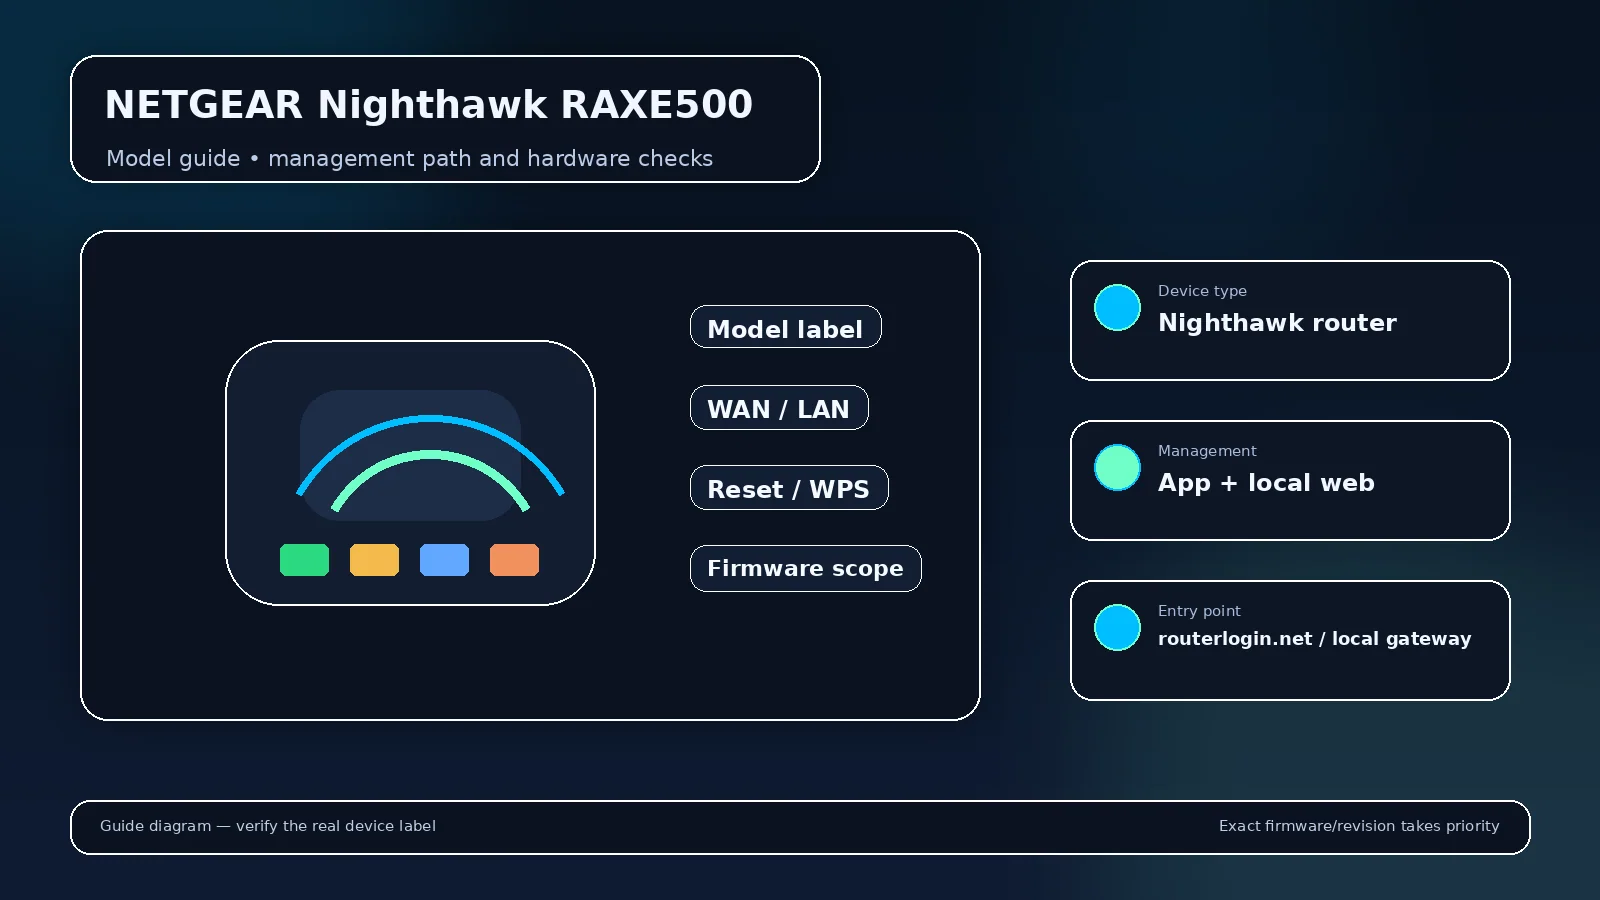This screenshot has width=1600, height=900.
Task: Click the Reset / WPS pill
Action: coord(789,487)
